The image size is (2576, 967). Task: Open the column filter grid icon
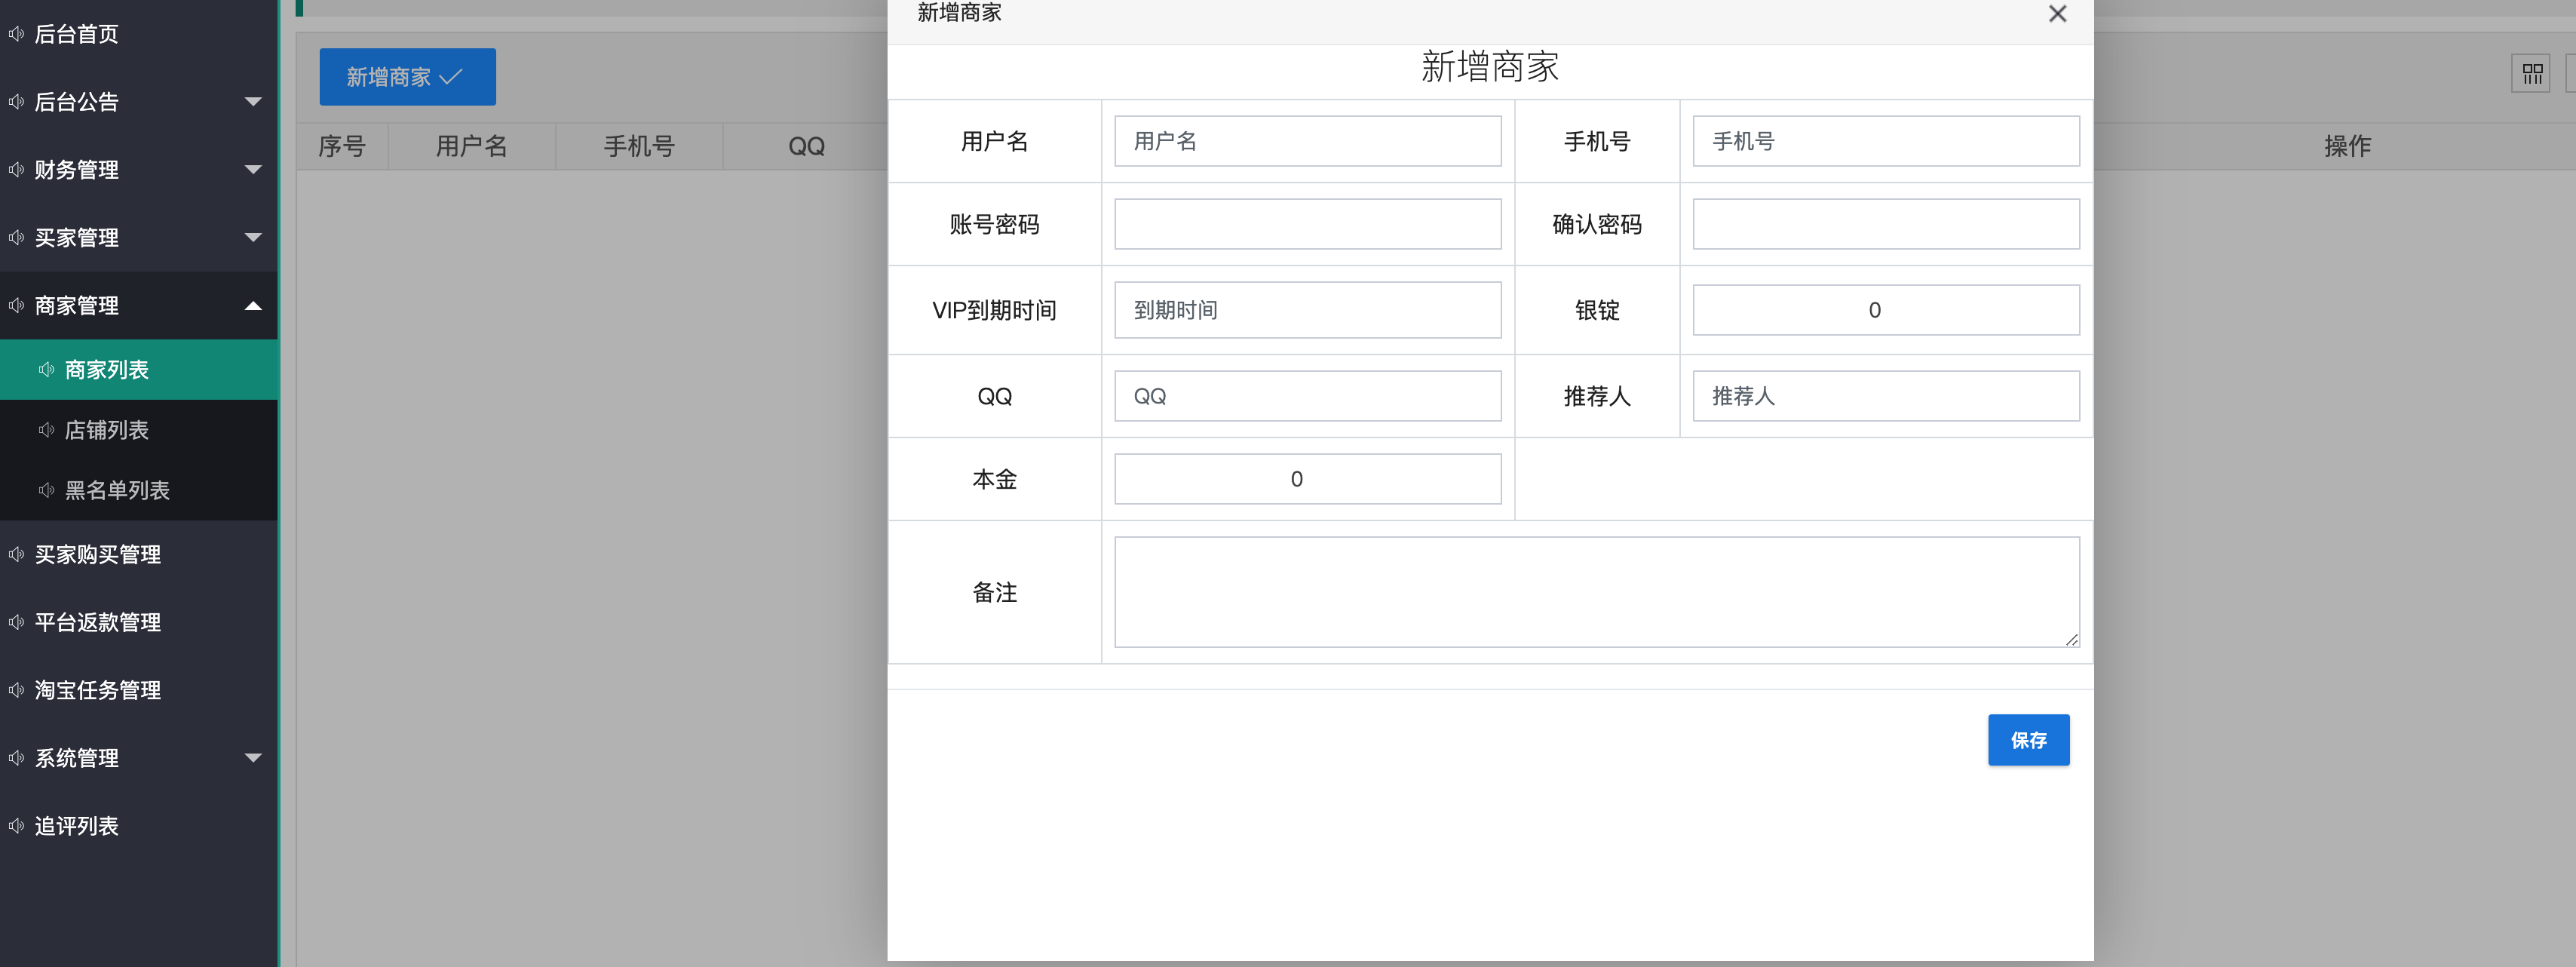click(2531, 74)
